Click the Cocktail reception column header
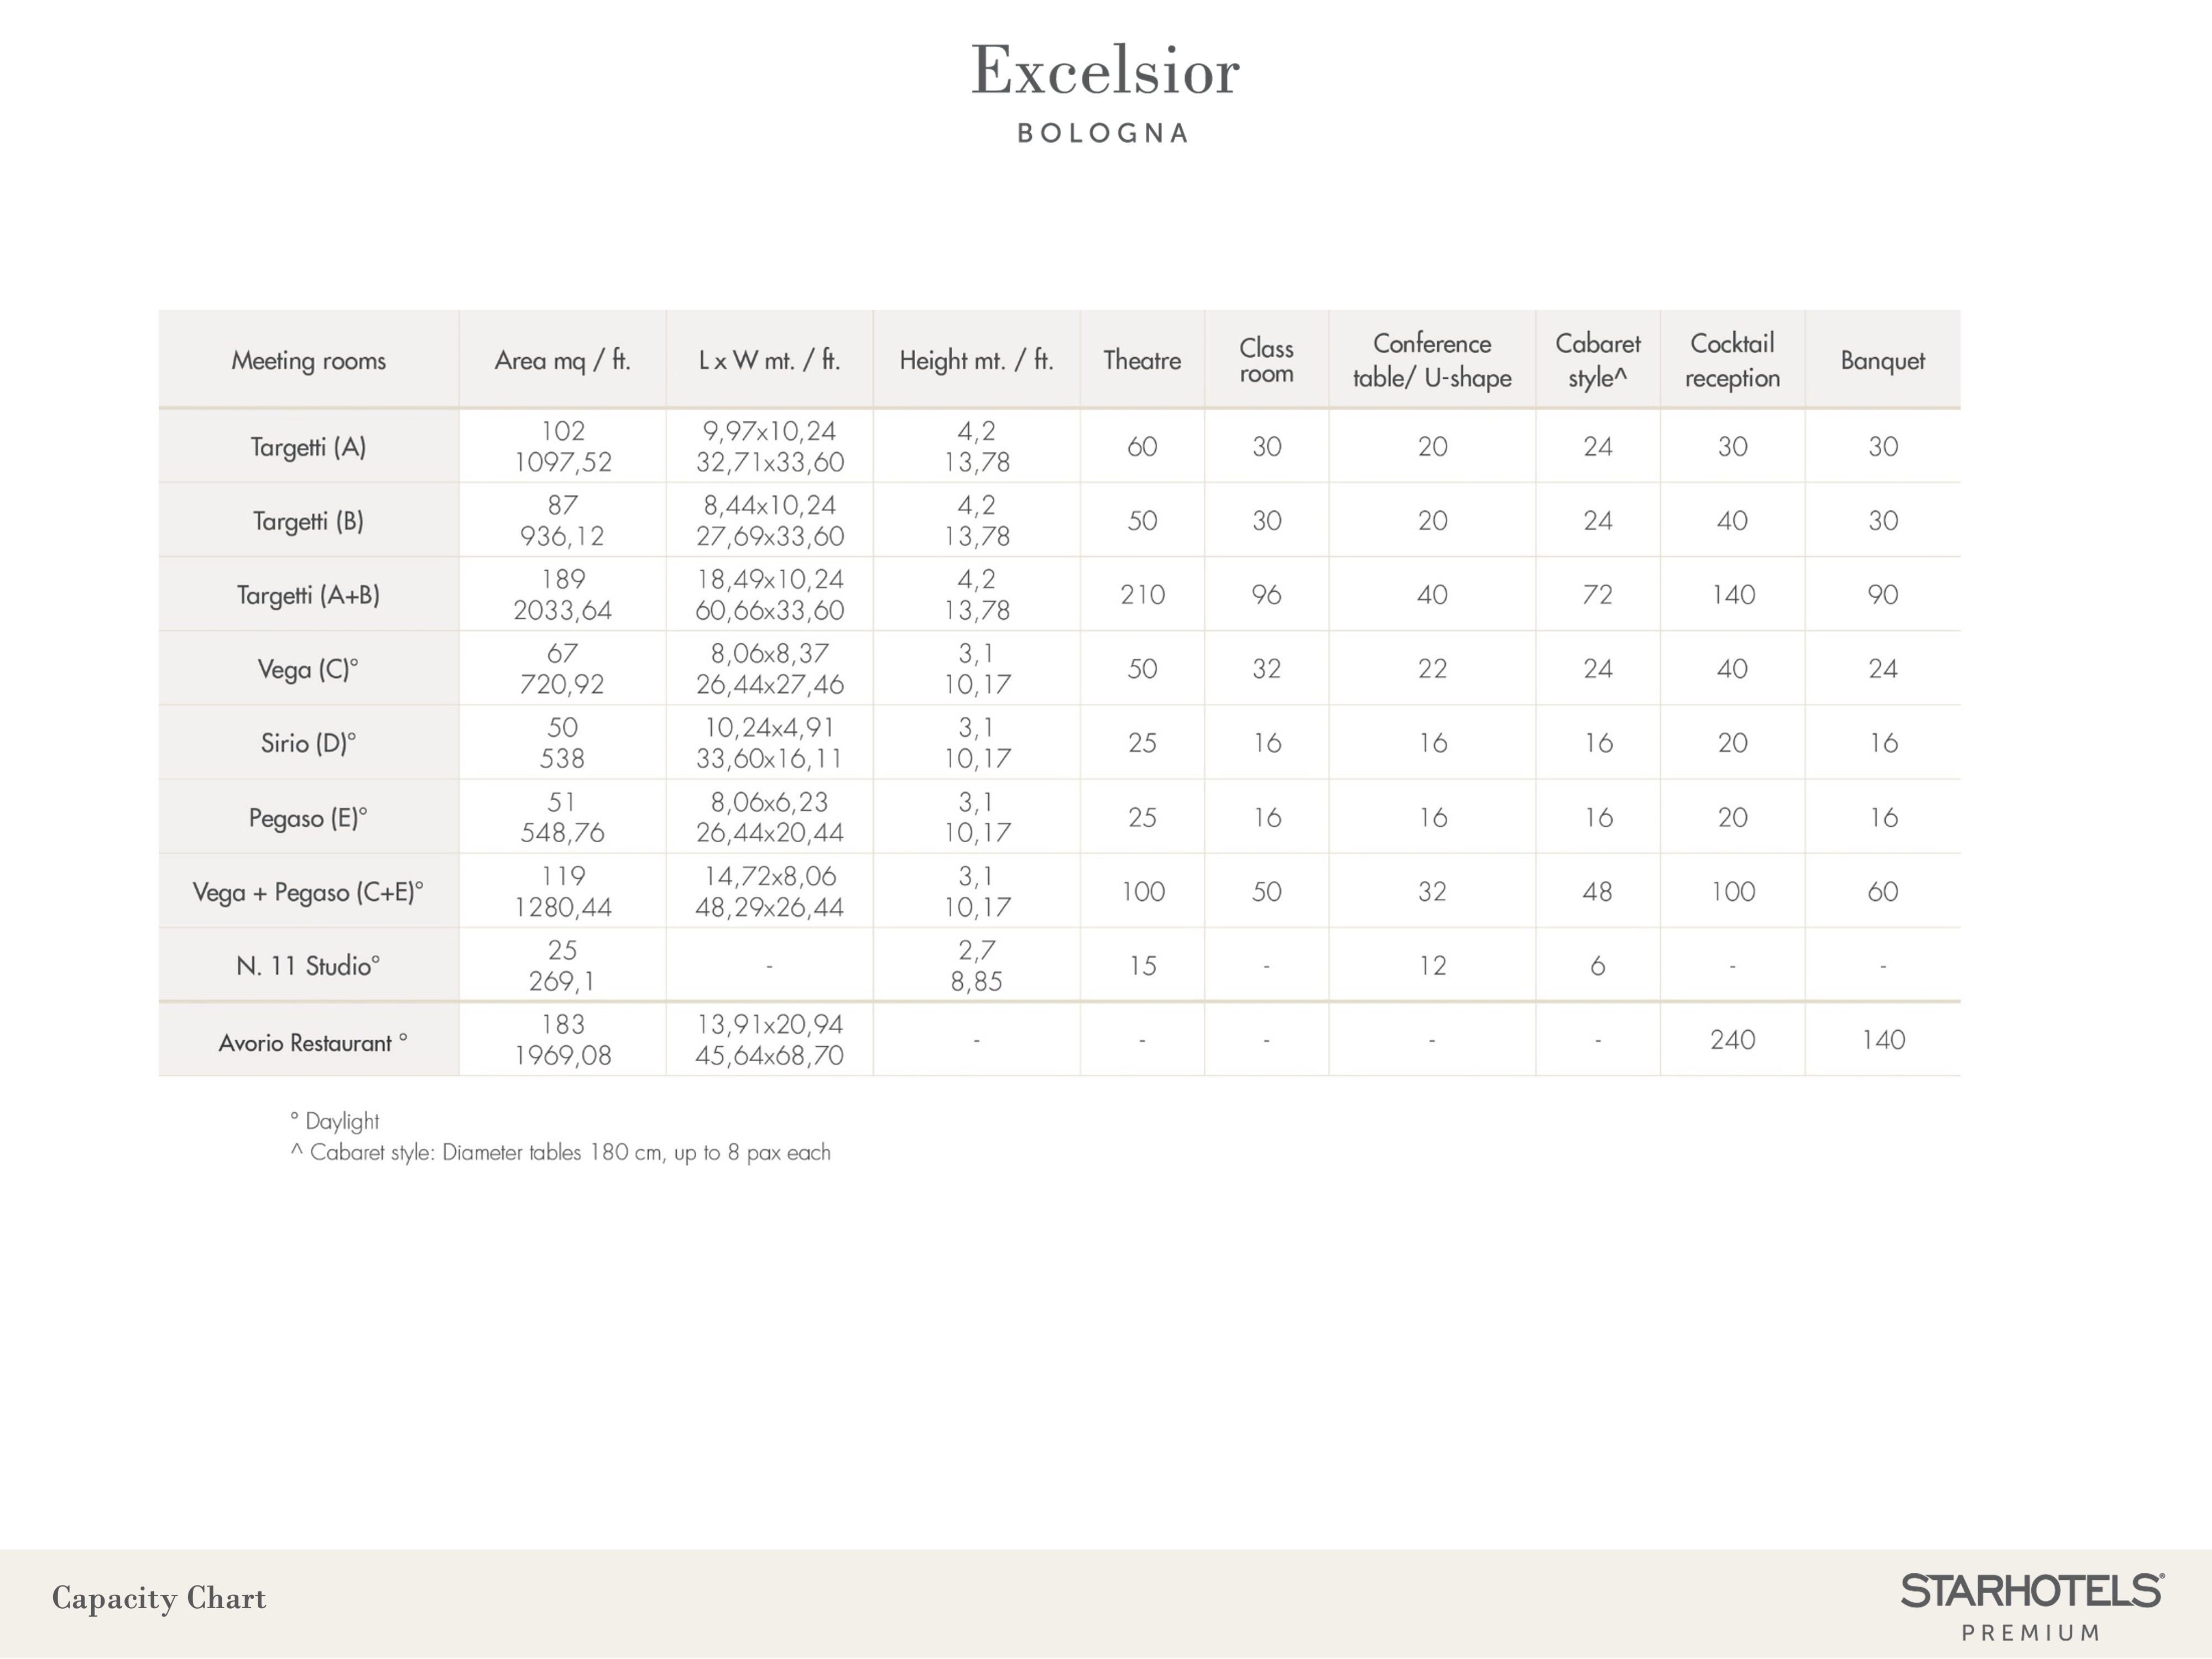Image resolution: width=2212 pixels, height=1659 pixels. (1732, 360)
